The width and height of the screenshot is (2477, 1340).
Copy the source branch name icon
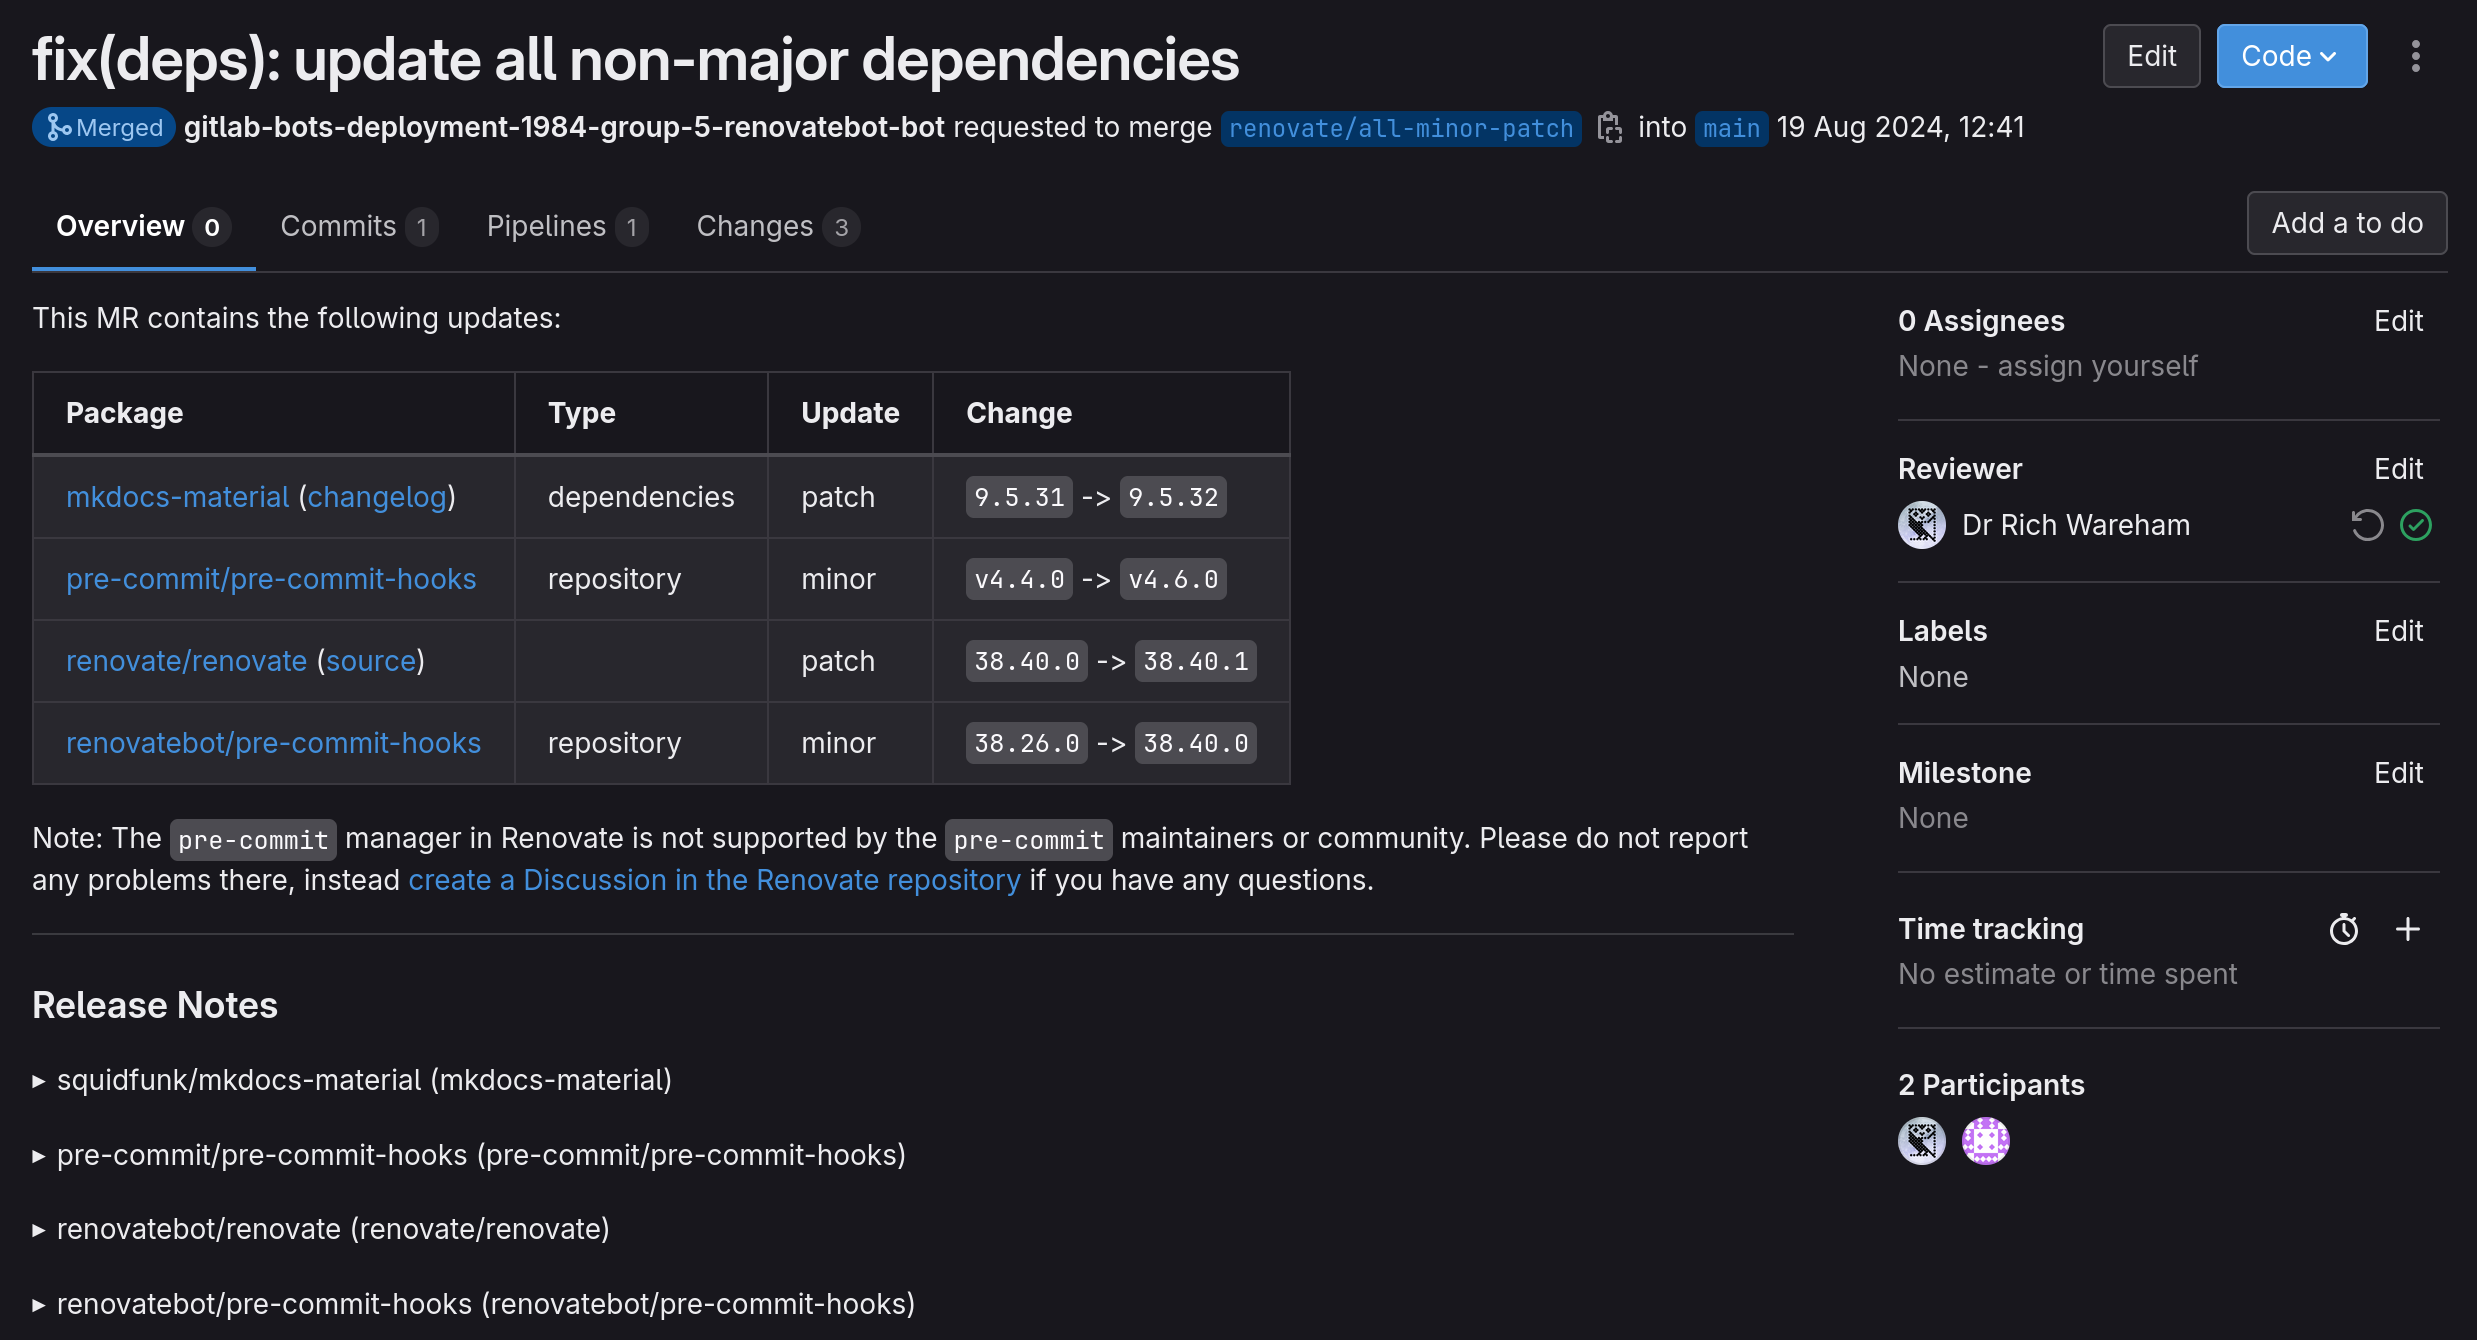tap(1609, 128)
